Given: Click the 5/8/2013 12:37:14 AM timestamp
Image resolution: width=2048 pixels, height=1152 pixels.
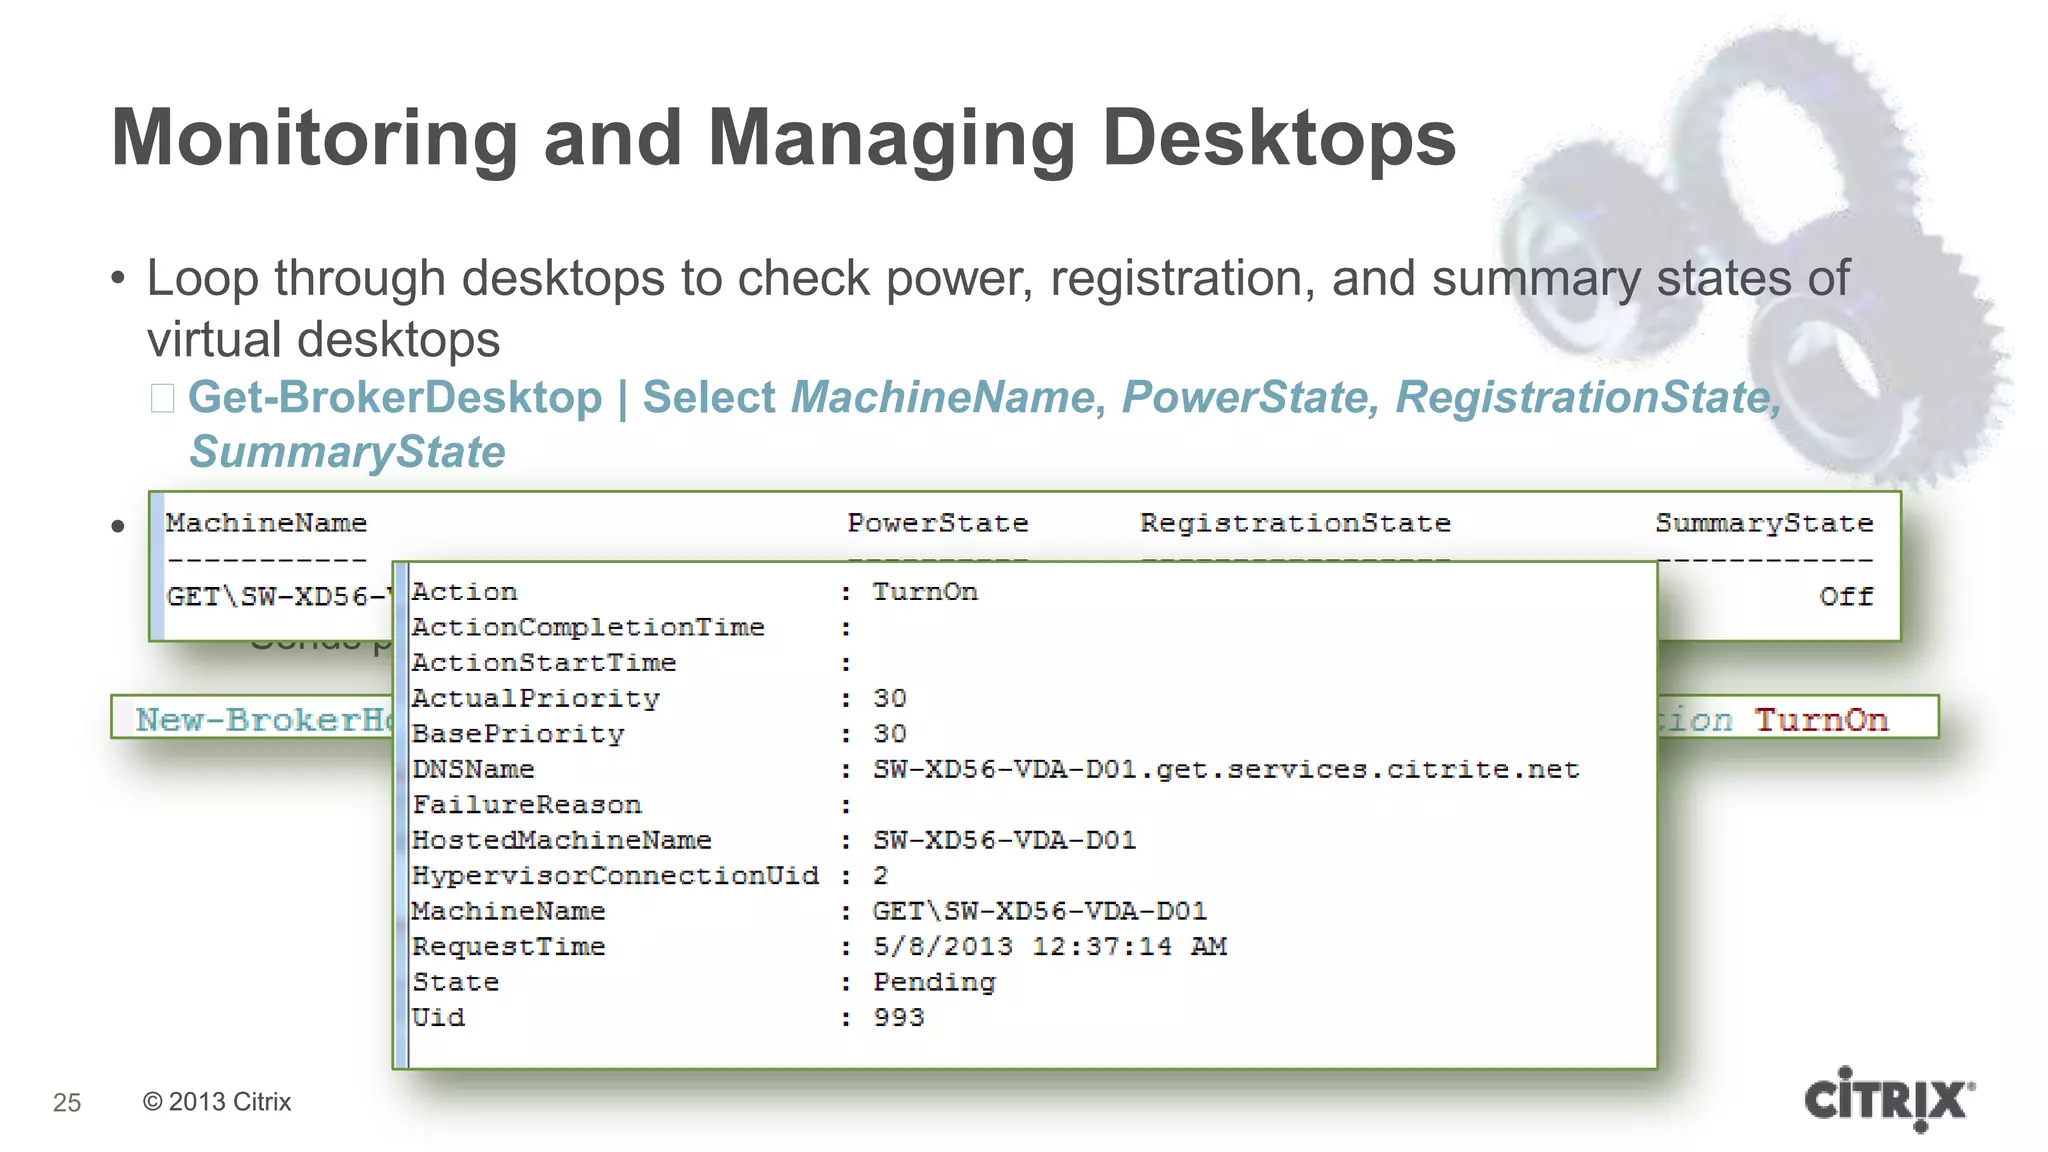Looking at the screenshot, I should 1050,947.
